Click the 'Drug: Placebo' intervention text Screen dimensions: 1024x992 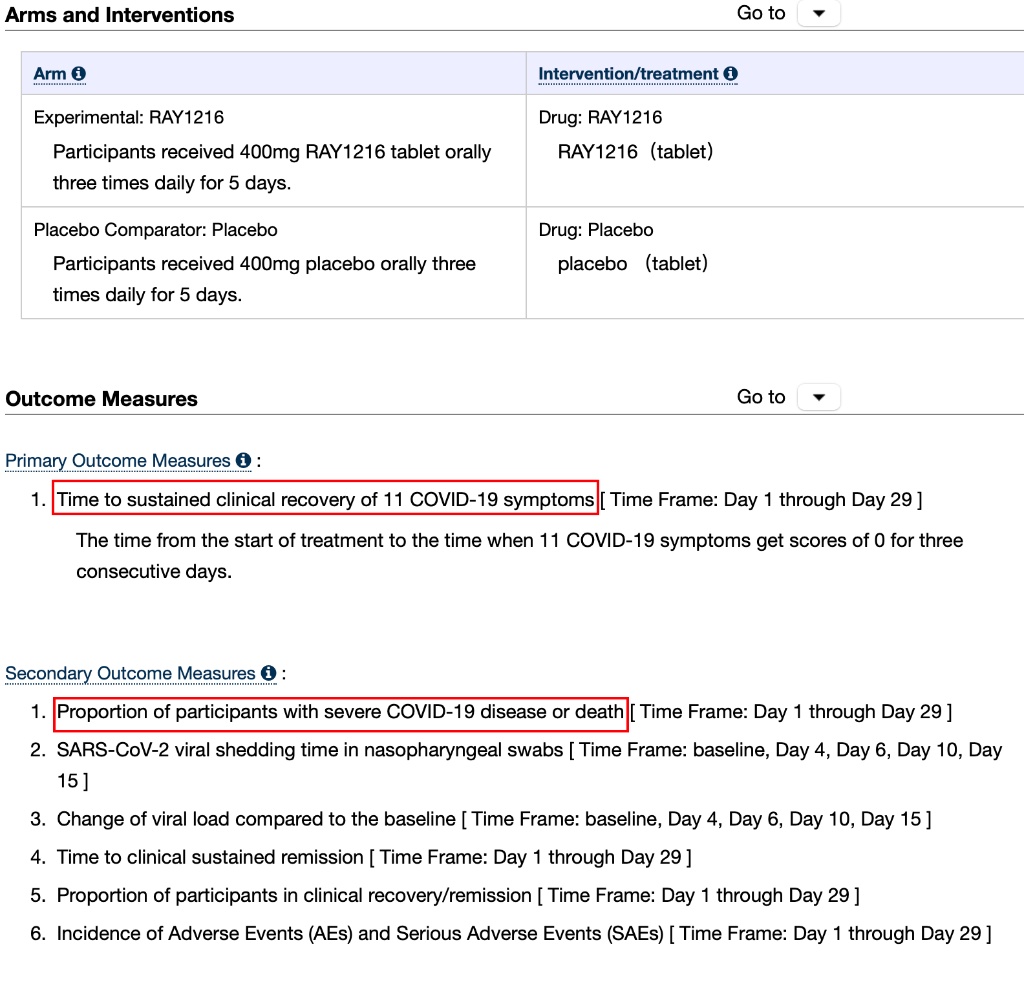click(596, 230)
